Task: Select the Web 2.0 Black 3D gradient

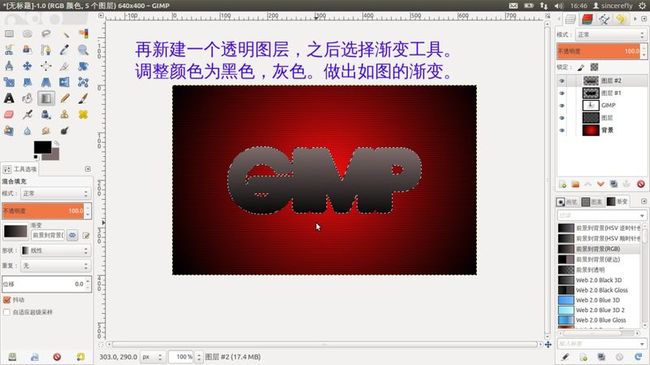Action: pyautogui.click(x=598, y=280)
